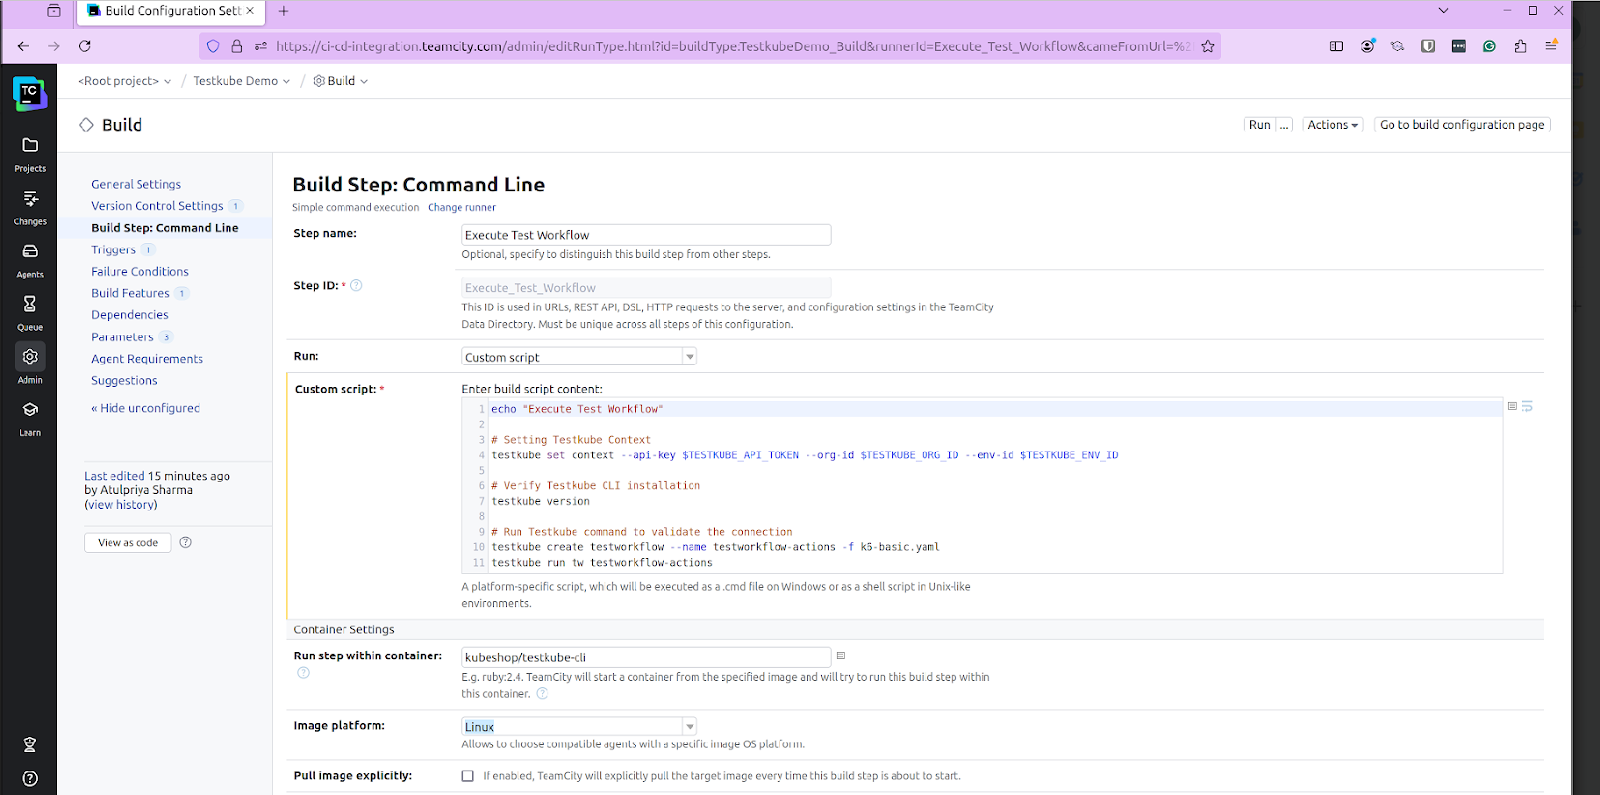Open the Dependencies settings page

pyautogui.click(x=130, y=315)
